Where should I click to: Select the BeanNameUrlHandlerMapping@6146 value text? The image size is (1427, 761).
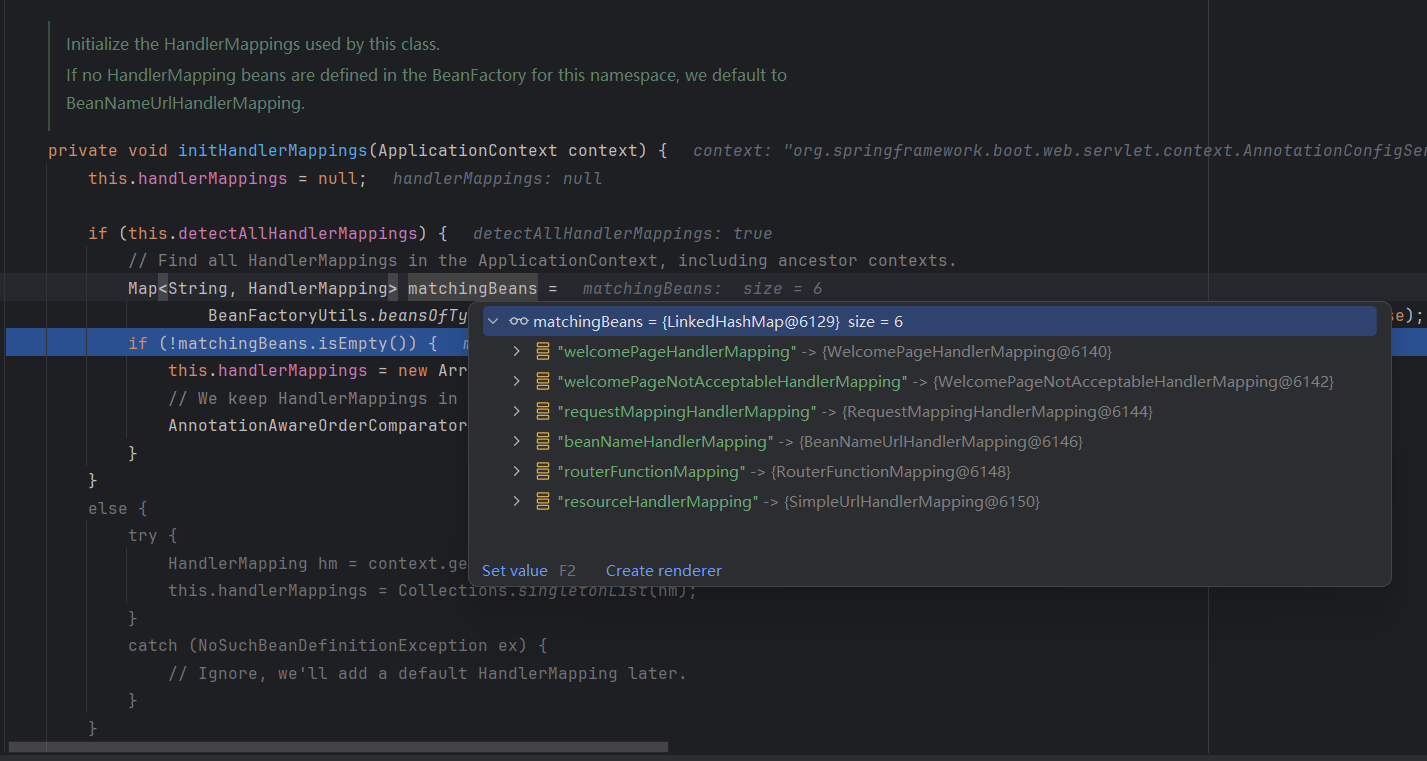pos(940,442)
